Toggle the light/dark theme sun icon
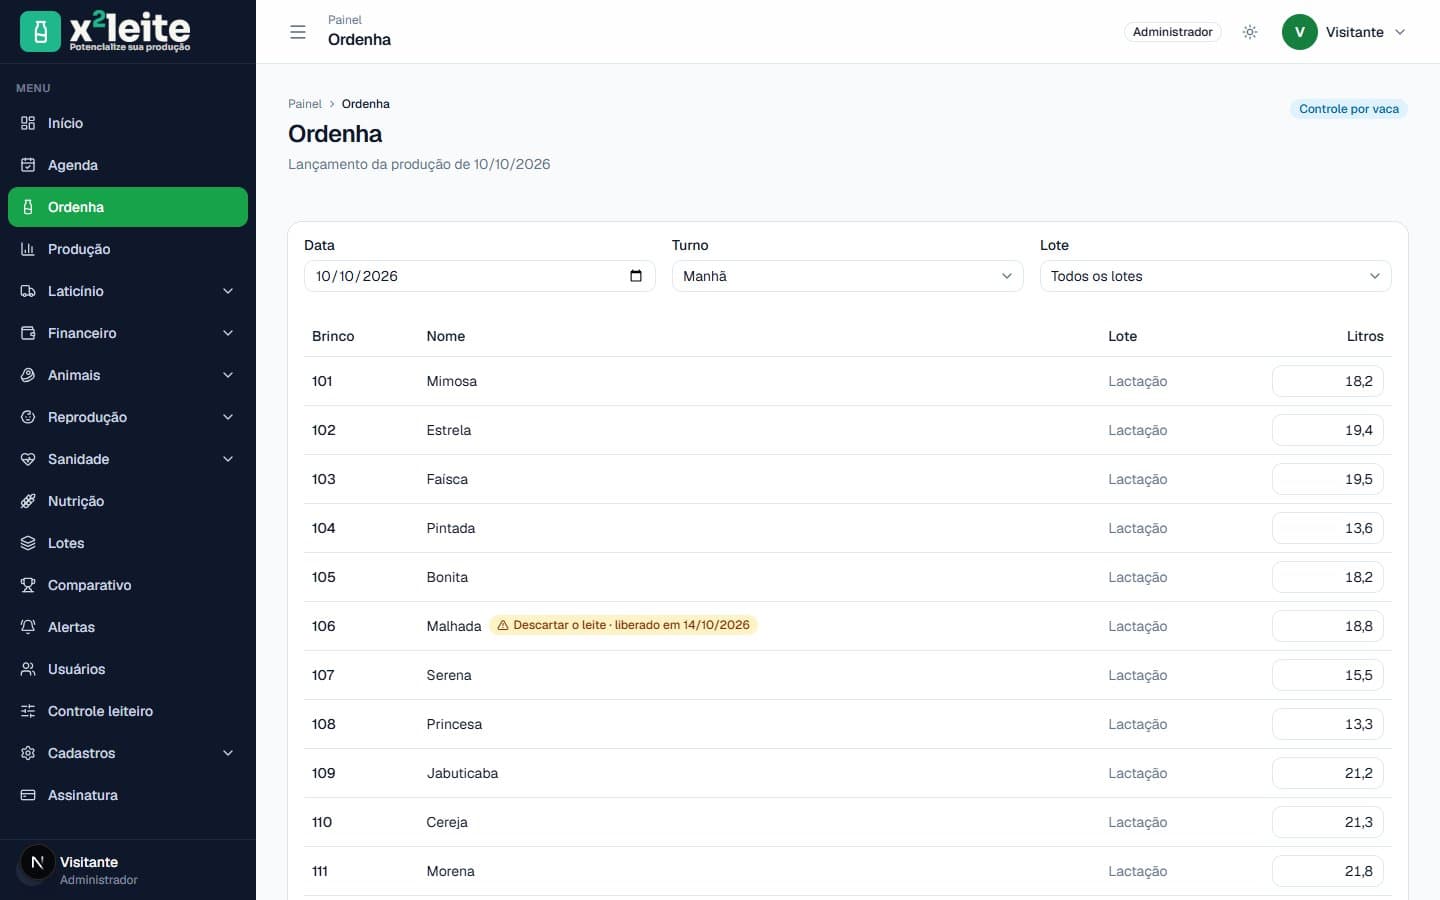This screenshot has height=900, width=1440. tap(1250, 32)
